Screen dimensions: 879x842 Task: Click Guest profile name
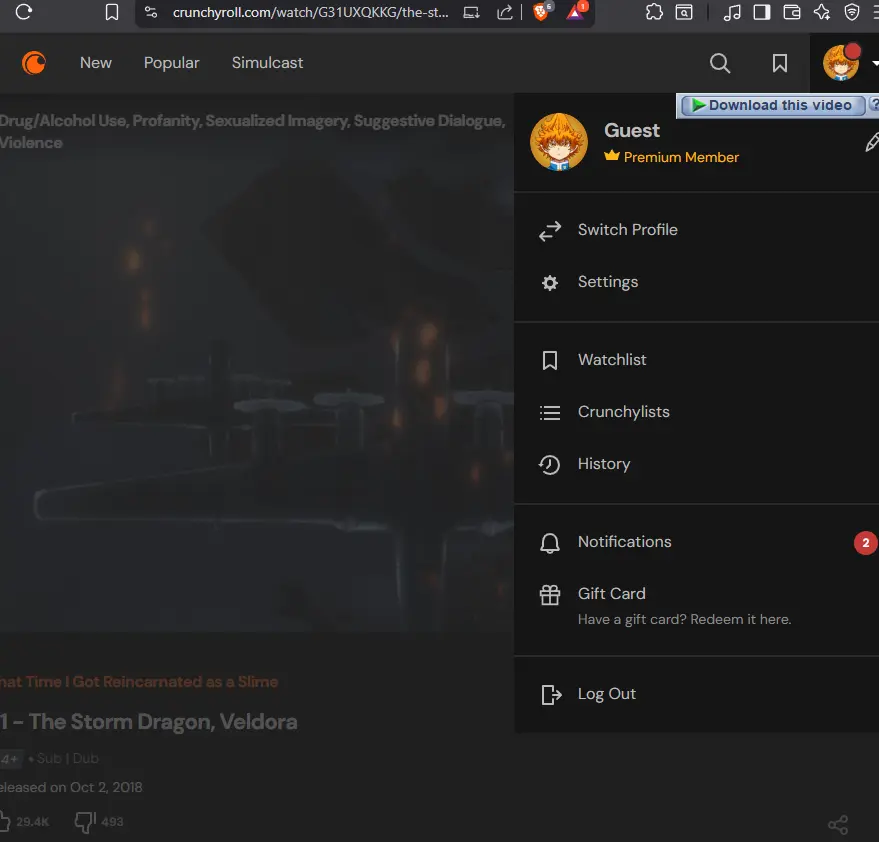pos(632,131)
